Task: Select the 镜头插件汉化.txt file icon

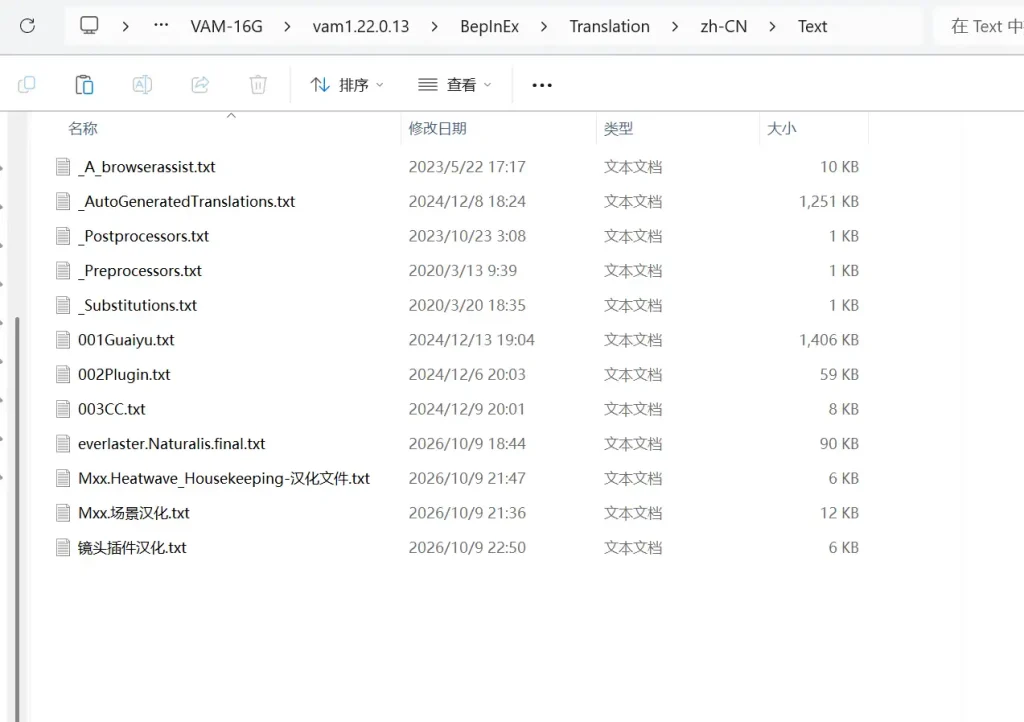Action: 63,548
